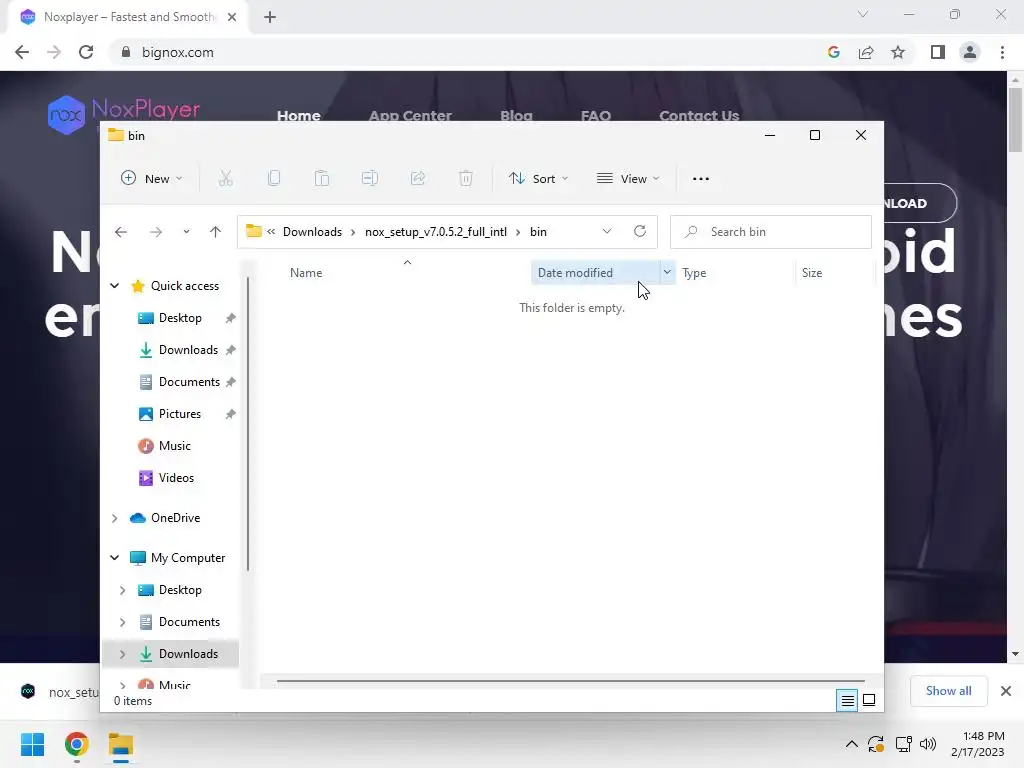1024x768 pixels.
Task: Open Windows Start menu
Action: click(x=32, y=744)
